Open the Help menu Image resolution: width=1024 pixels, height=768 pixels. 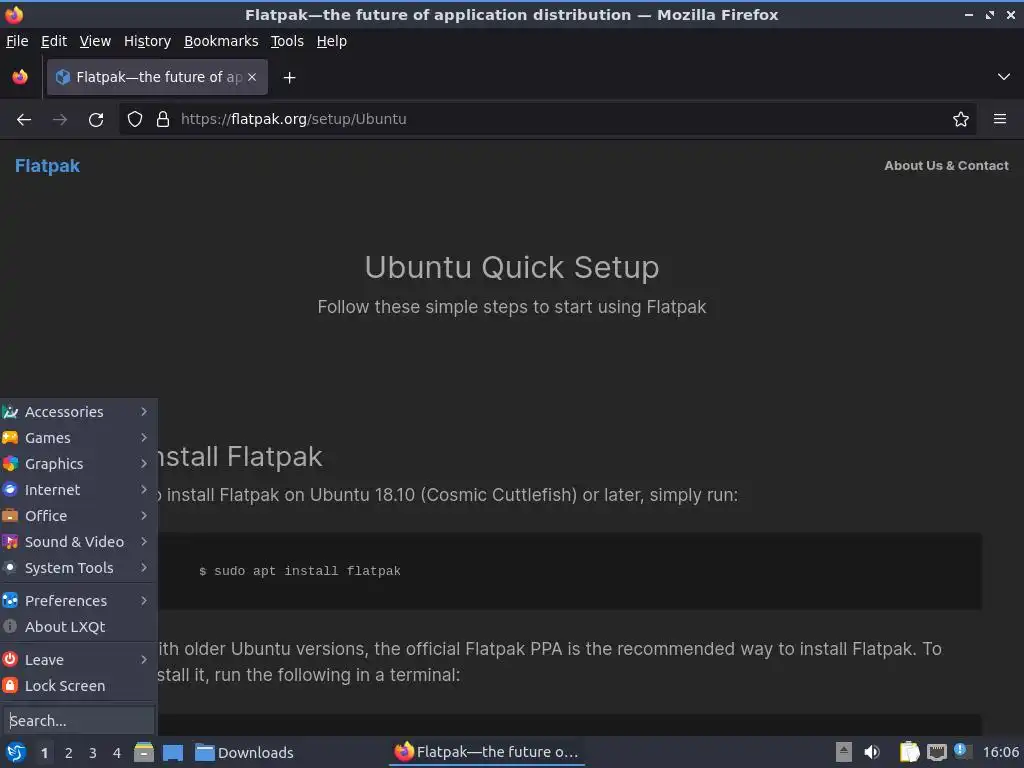pos(332,41)
